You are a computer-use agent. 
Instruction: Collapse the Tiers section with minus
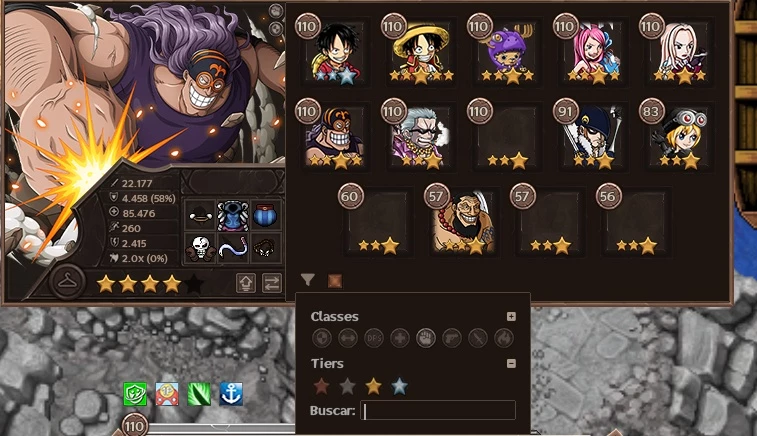511,363
